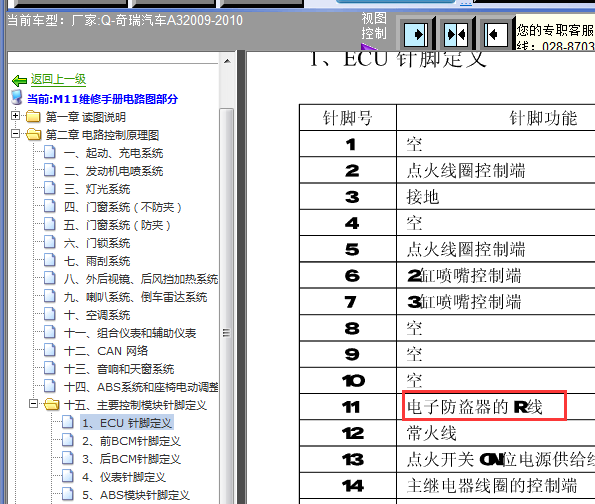Click pin 6 2缸喷嘴控制端 cell
The width and height of the screenshot is (595, 504).
click(496, 275)
